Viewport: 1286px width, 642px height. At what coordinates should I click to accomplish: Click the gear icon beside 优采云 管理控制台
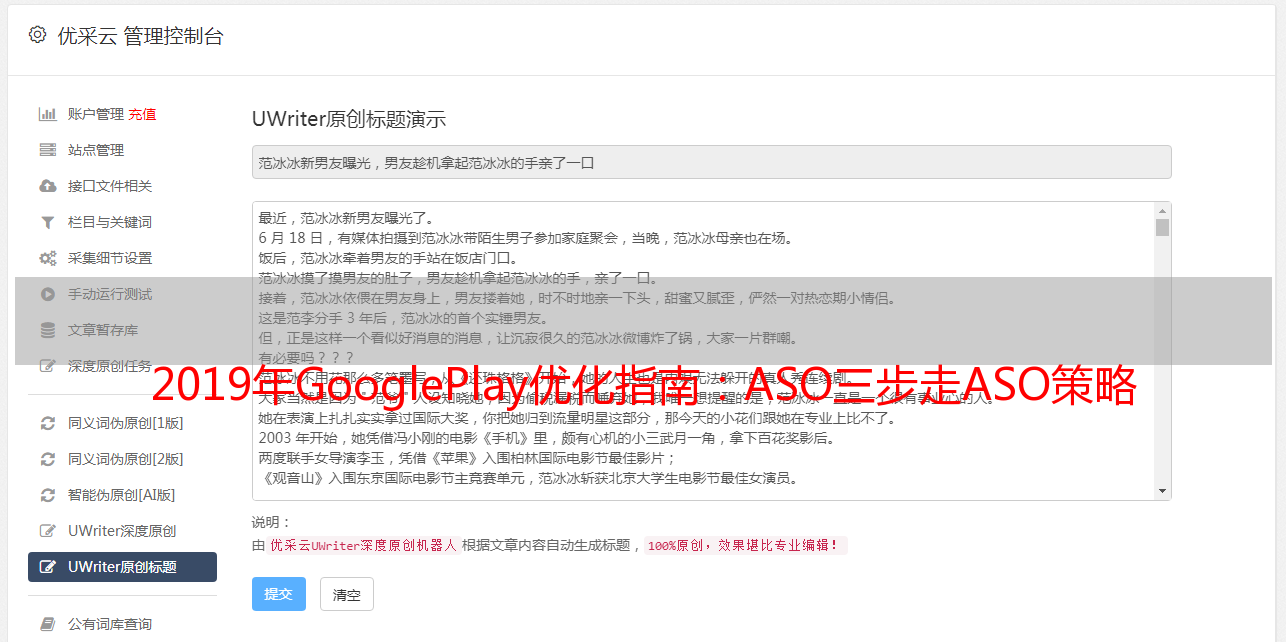37,35
